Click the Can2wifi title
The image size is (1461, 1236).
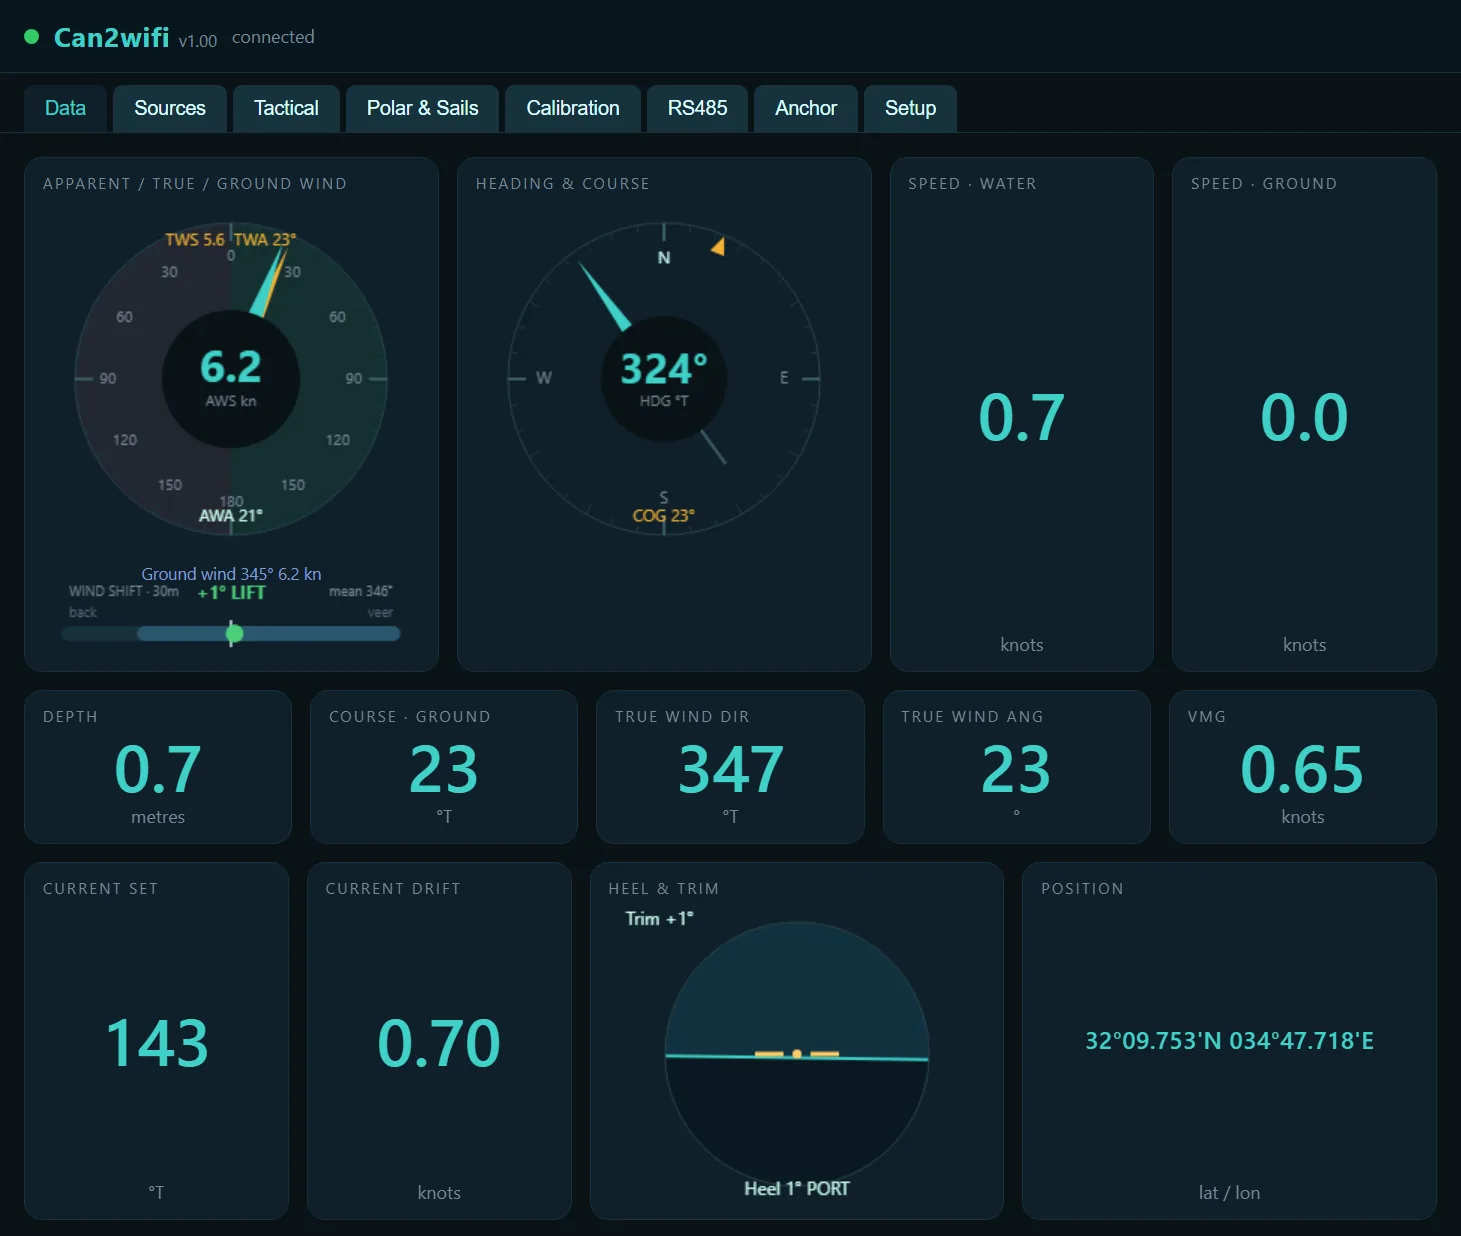(111, 37)
